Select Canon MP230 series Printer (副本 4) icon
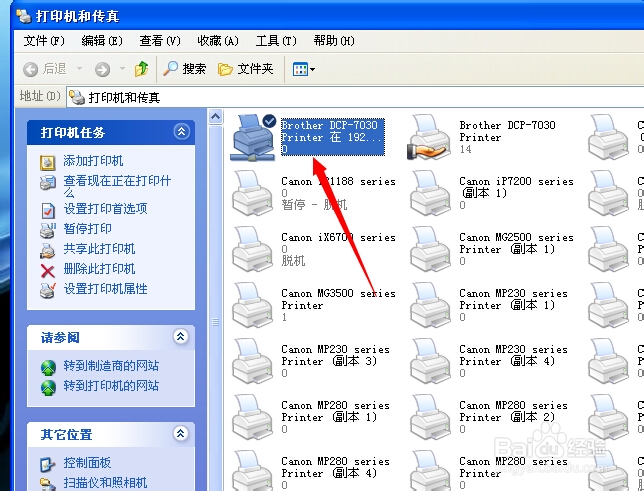This screenshot has height=491, width=644. [x=430, y=361]
